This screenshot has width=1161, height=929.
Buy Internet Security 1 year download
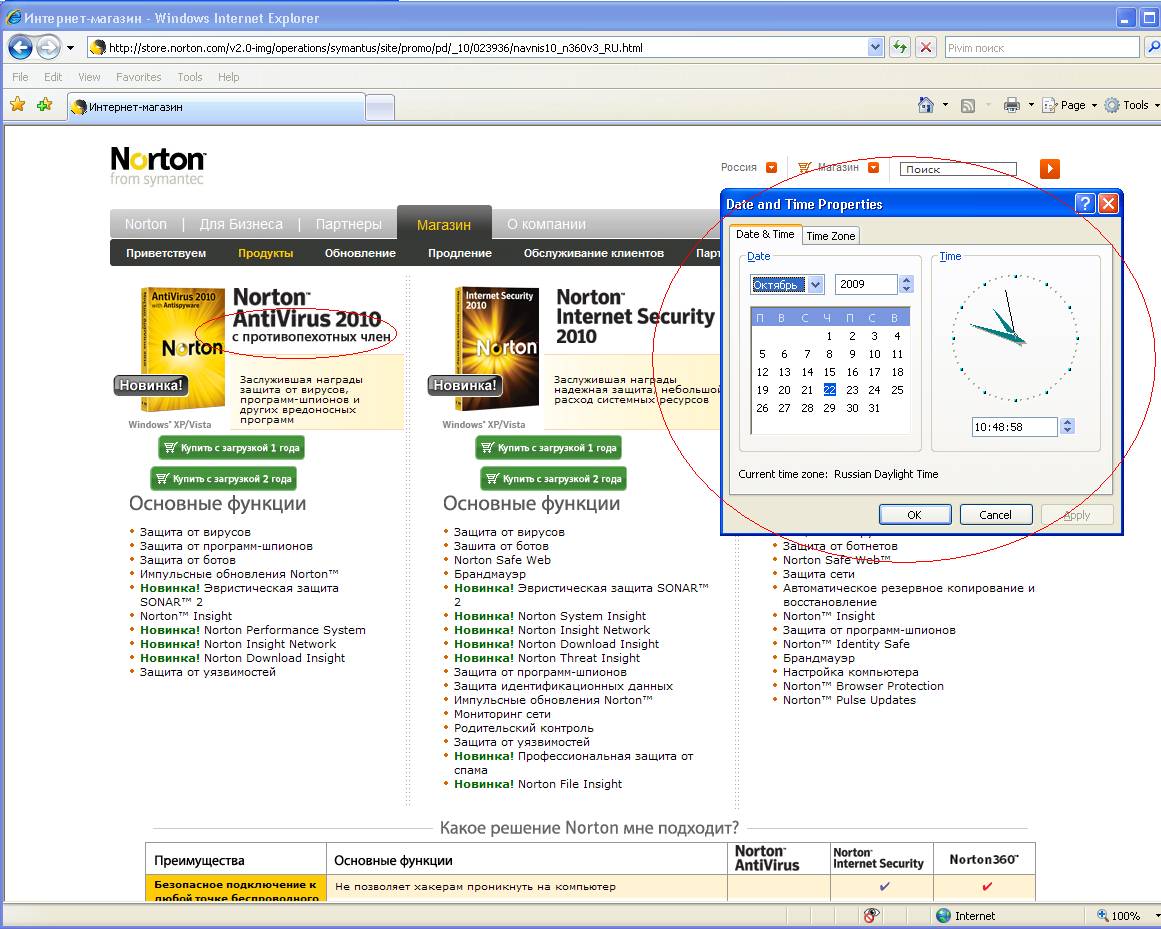click(x=548, y=448)
